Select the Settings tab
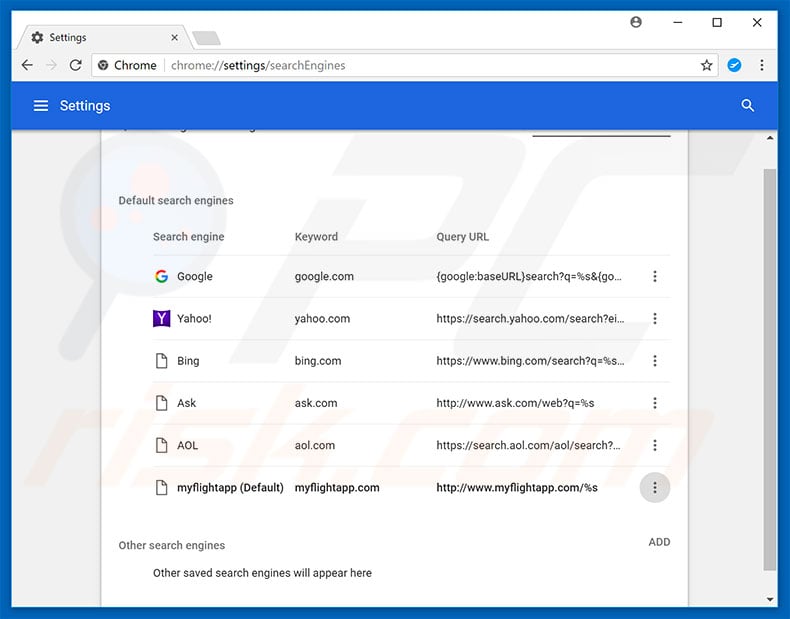Viewport: 790px width, 619px height. [x=103, y=37]
